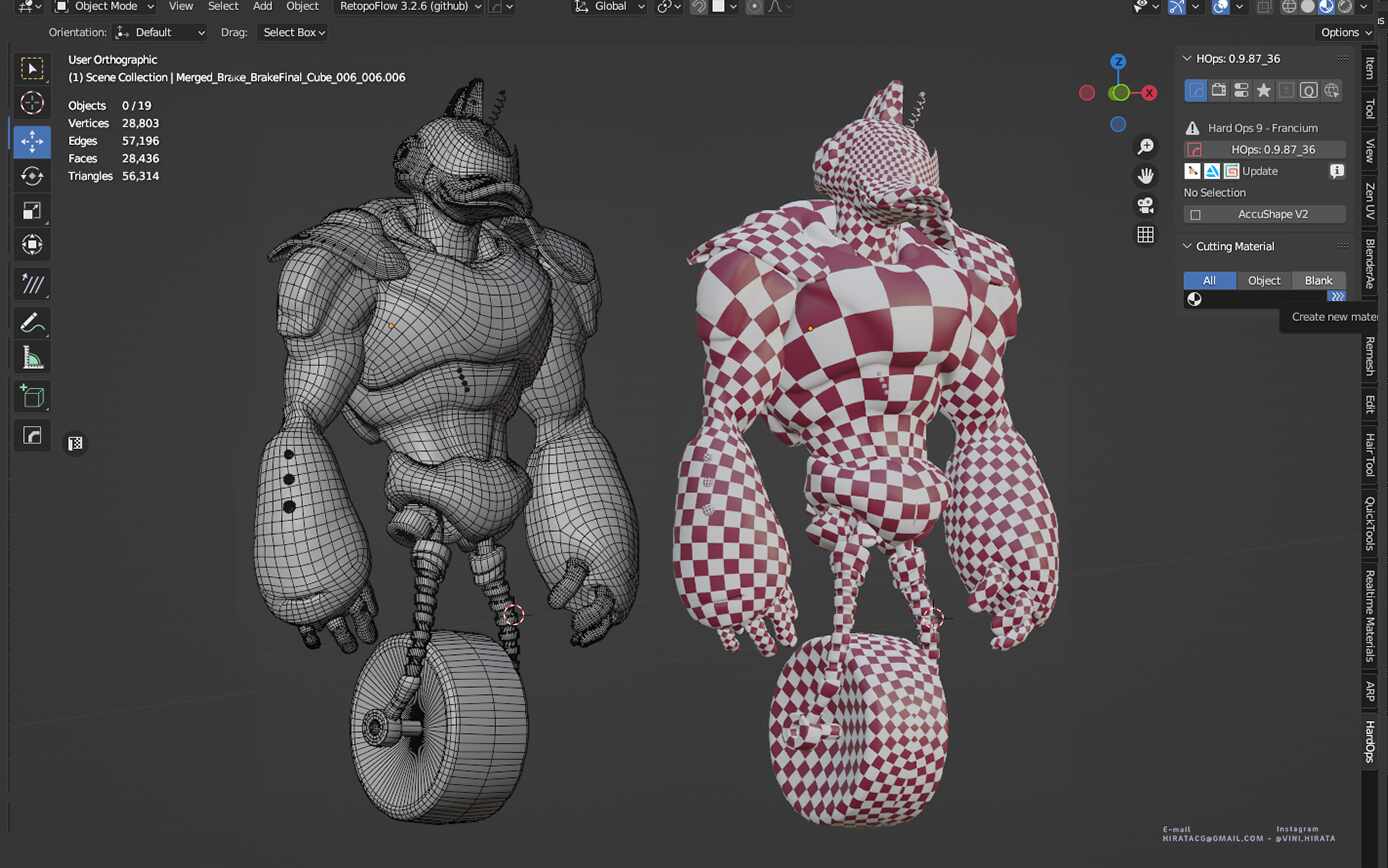Select the Annotate pencil tool
Screen dimensions: 1388x868
[x=32, y=323]
